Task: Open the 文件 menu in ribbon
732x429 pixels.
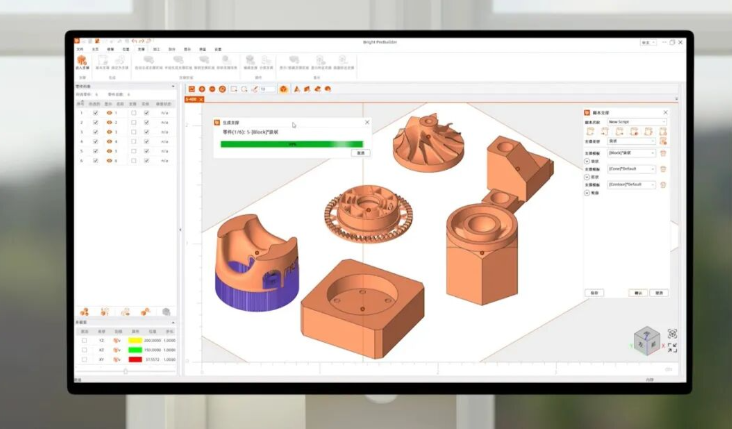Action: [x=80, y=49]
